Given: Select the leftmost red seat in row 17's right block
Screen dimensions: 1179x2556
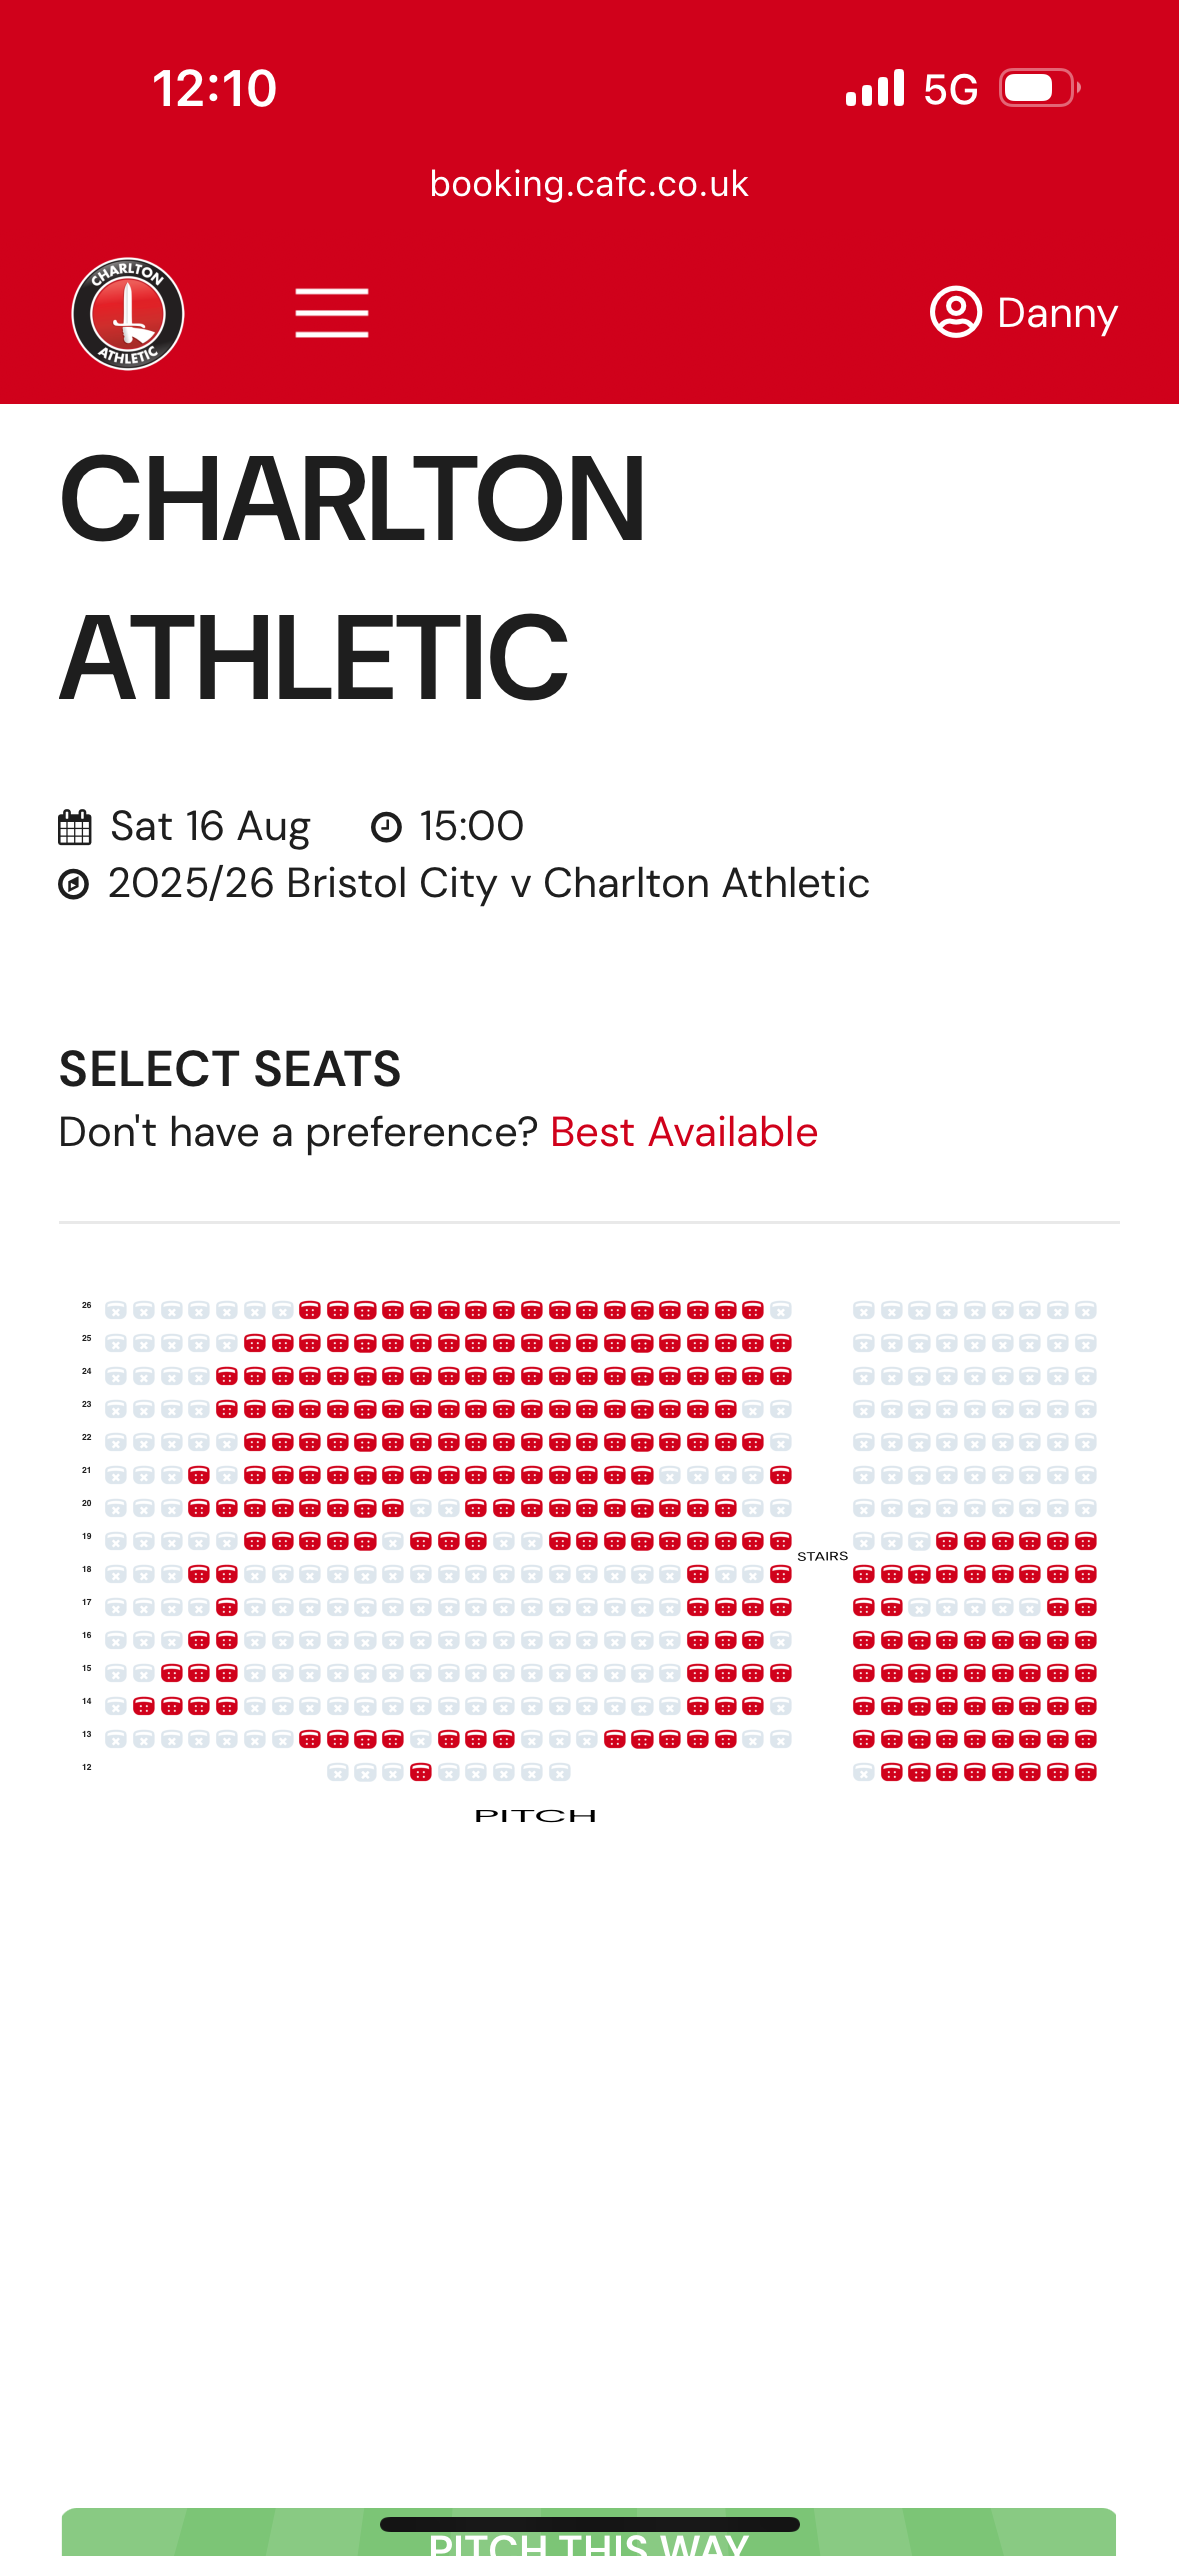Looking at the screenshot, I should tap(863, 1608).
